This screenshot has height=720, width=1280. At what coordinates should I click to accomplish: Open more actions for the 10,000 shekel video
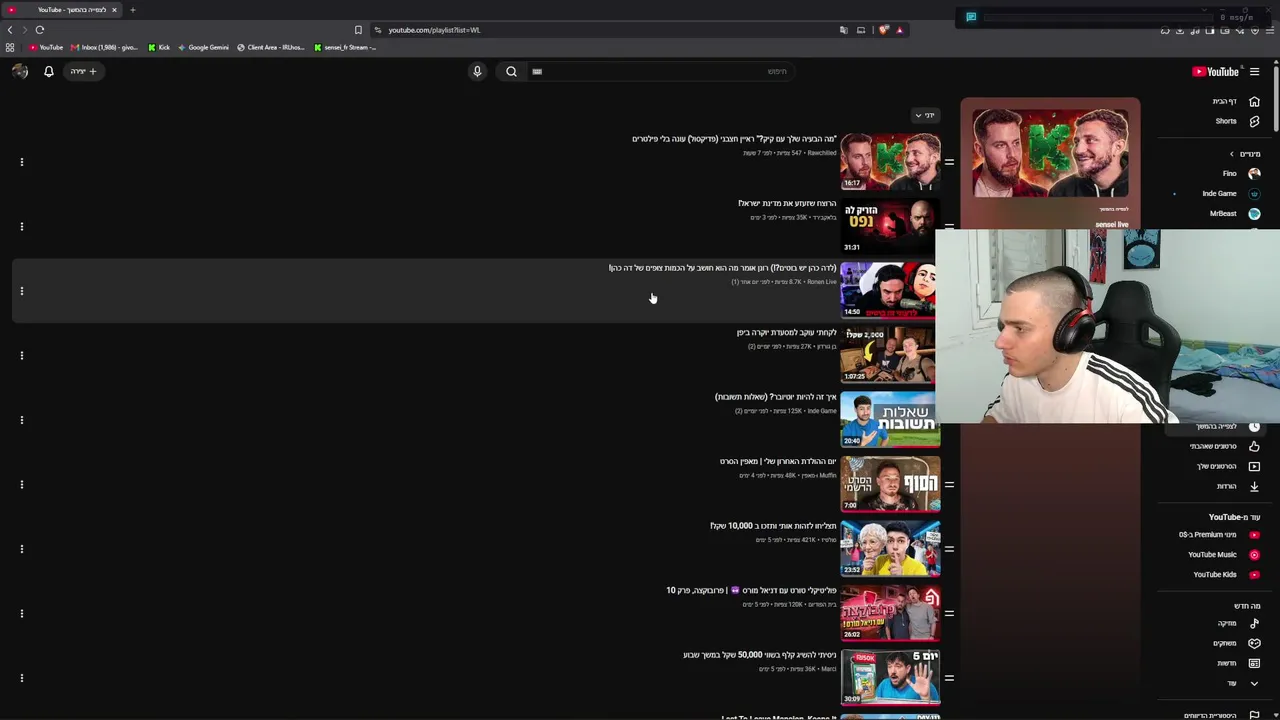coord(21,549)
